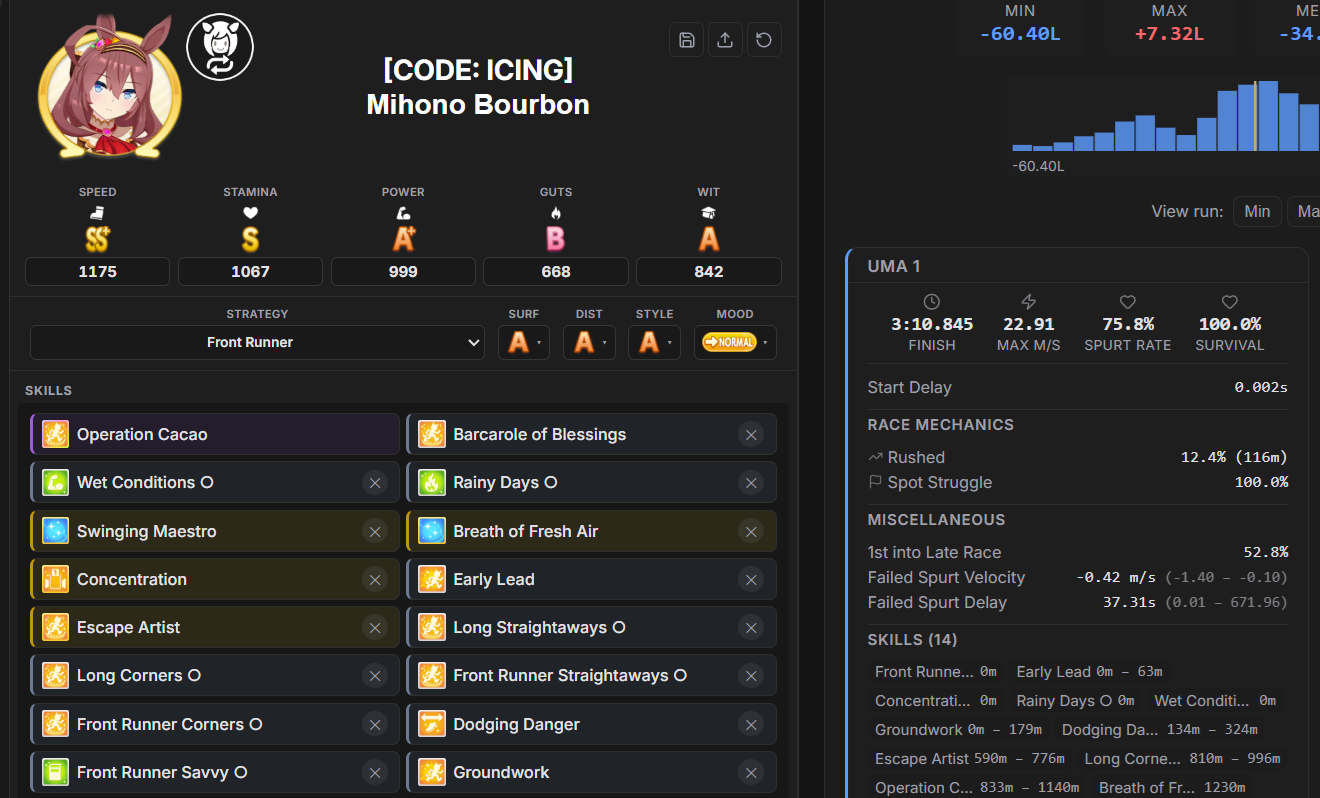The width and height of the screenshot is (1320, 798).
Task: Remove the Front Runner Savvy skill
Action: [375, 772]
